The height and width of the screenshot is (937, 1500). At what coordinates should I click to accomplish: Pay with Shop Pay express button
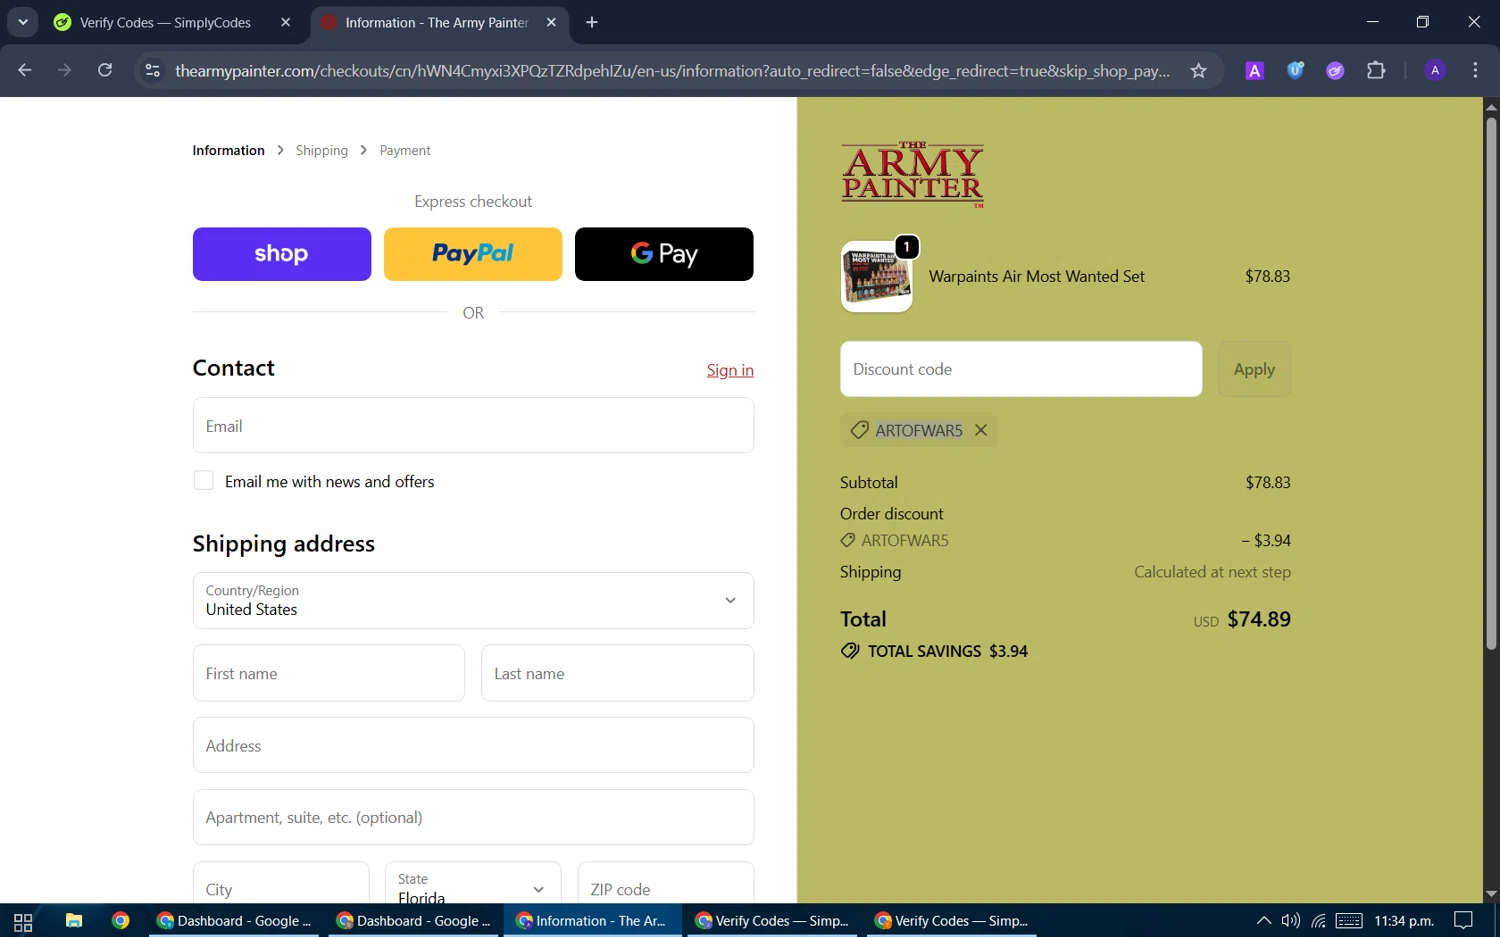pyautogui.click(x=282, y=254)
